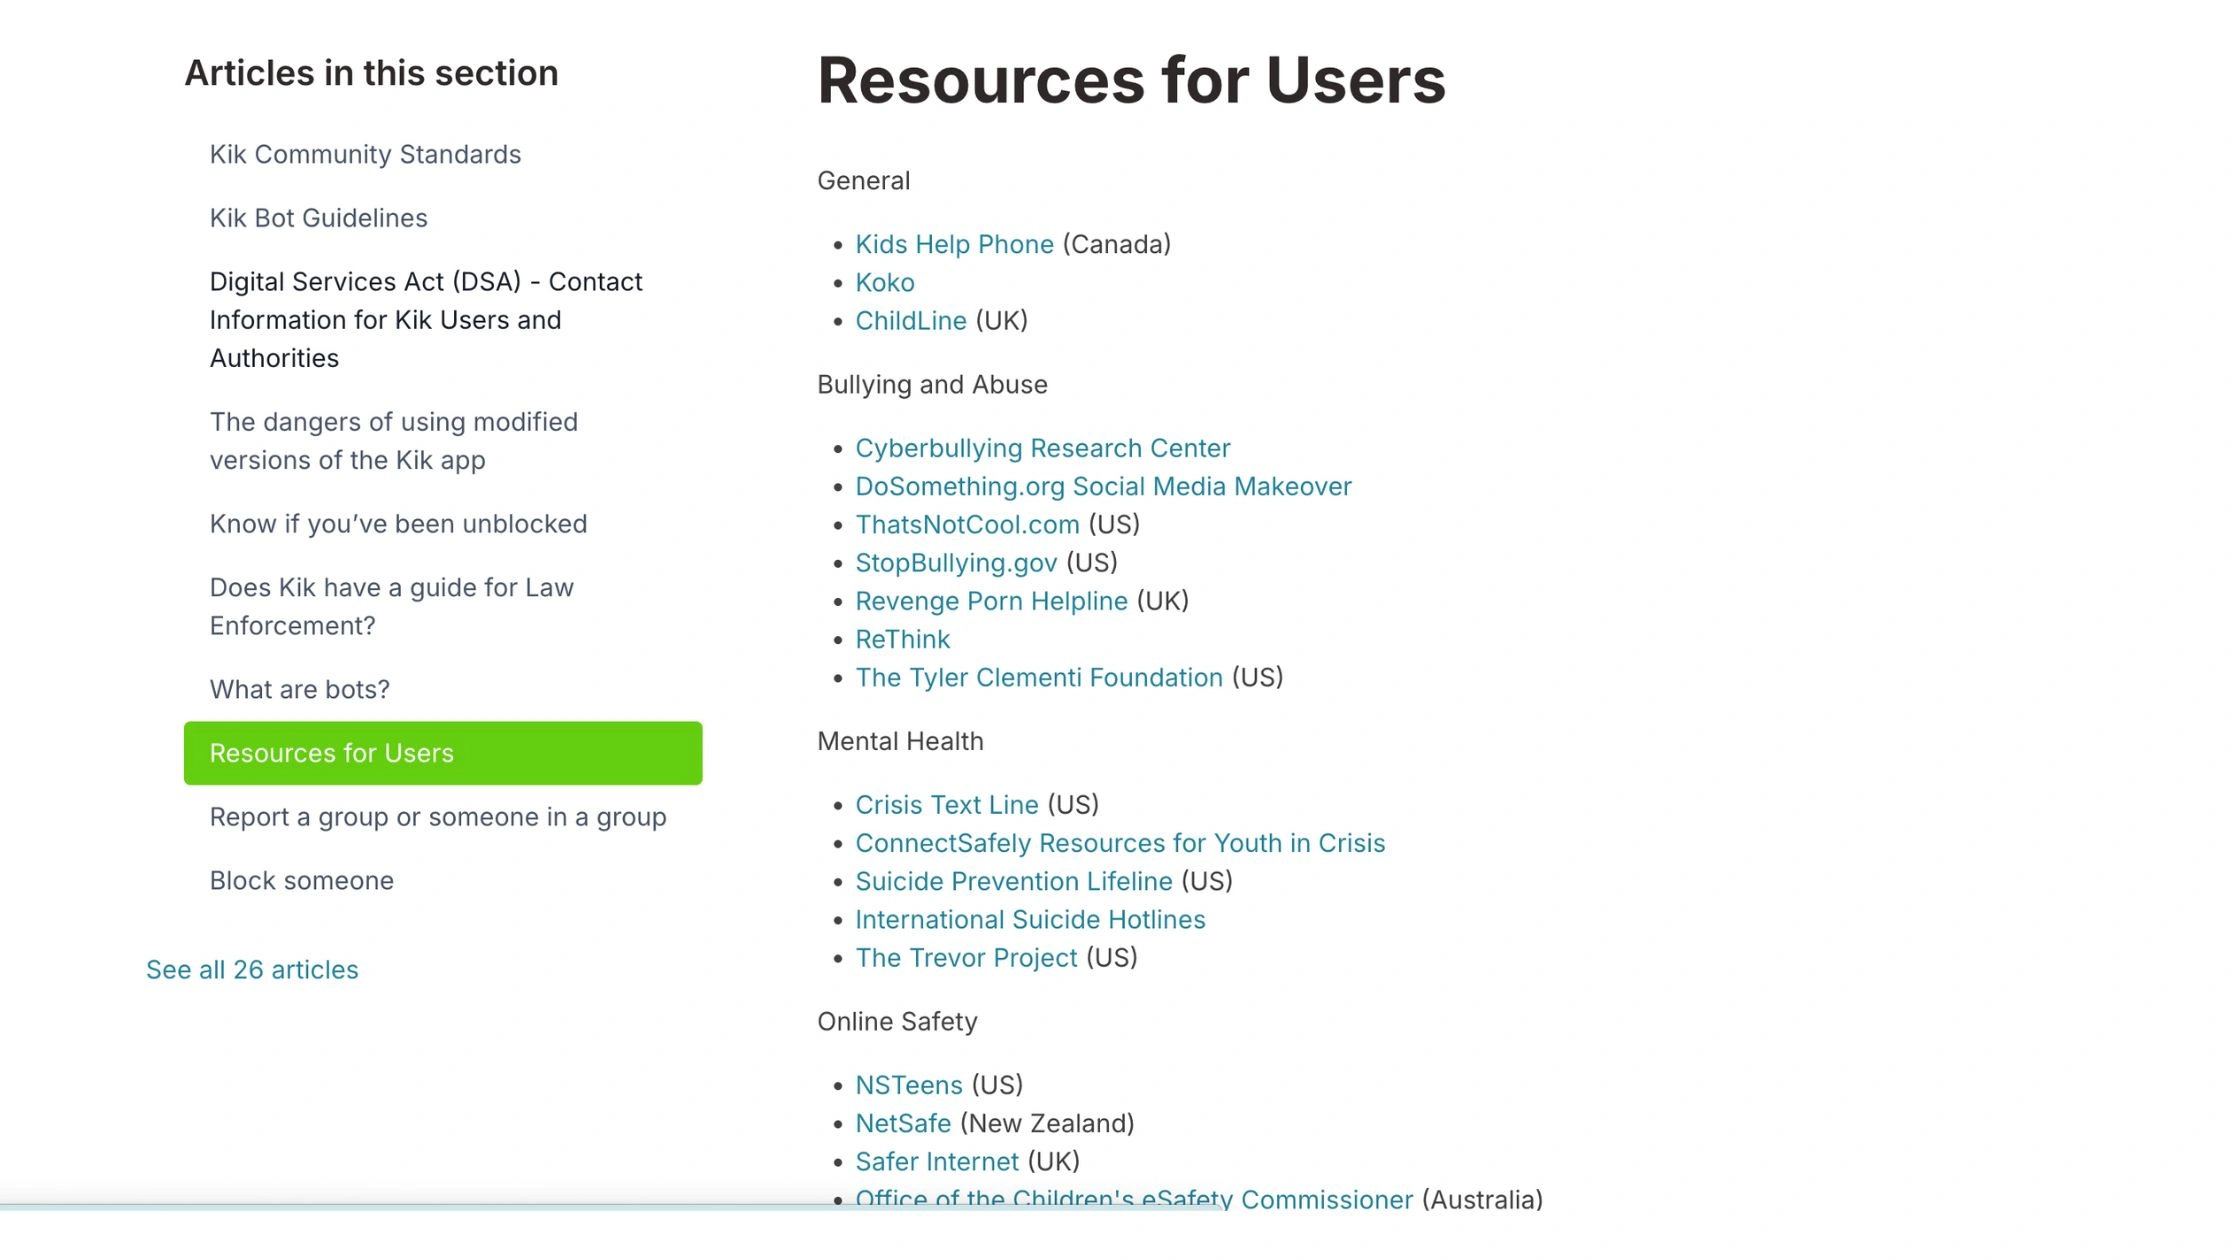Open NetSafe New Zealand link

tap(902, 1124)
